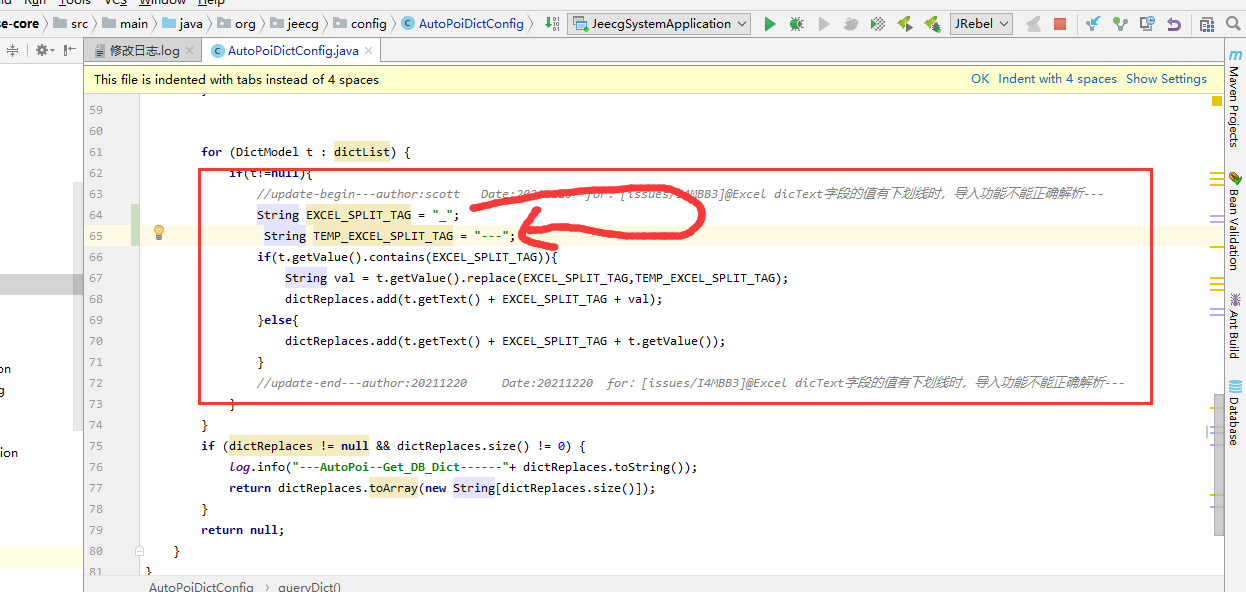Open the project panel gear settings dropdown
The image size is (1246, 592).
pos(44,50)
